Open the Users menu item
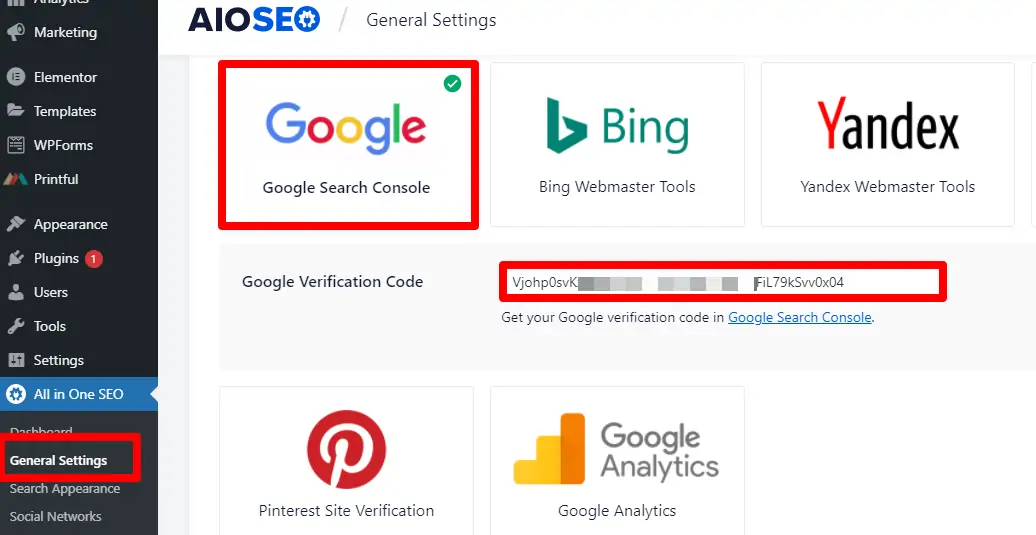This screenshot has width=1036, height=535. coord(50,292)
